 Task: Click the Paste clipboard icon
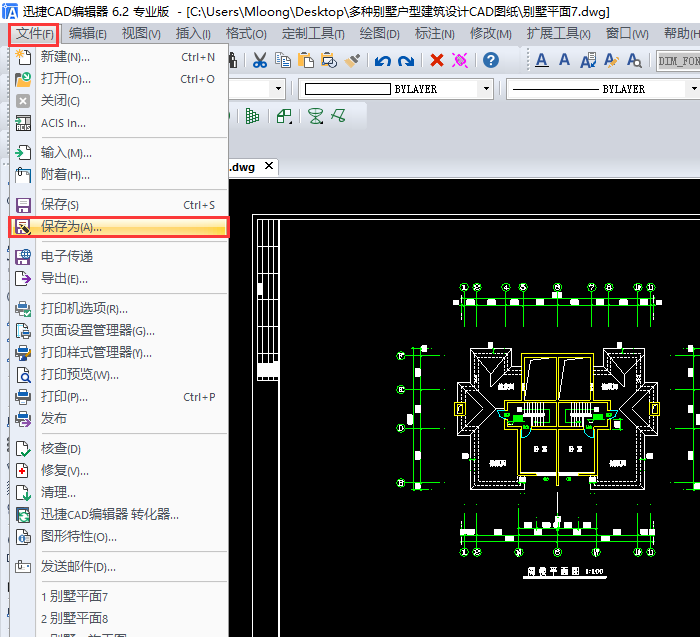pyautogui.click(x=306, y=60)
